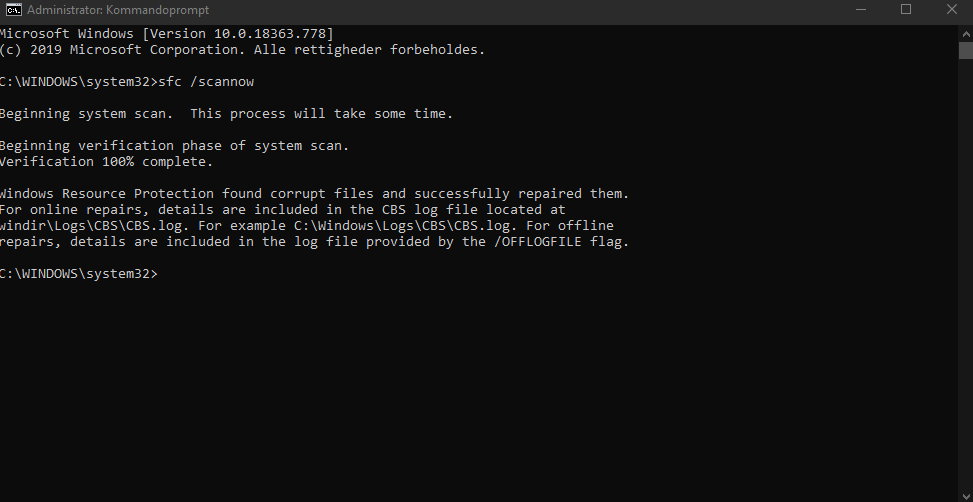Click 'Beginning verification phase of system scan.' line
Screen dimensions: 973x502
coord(174,146)
